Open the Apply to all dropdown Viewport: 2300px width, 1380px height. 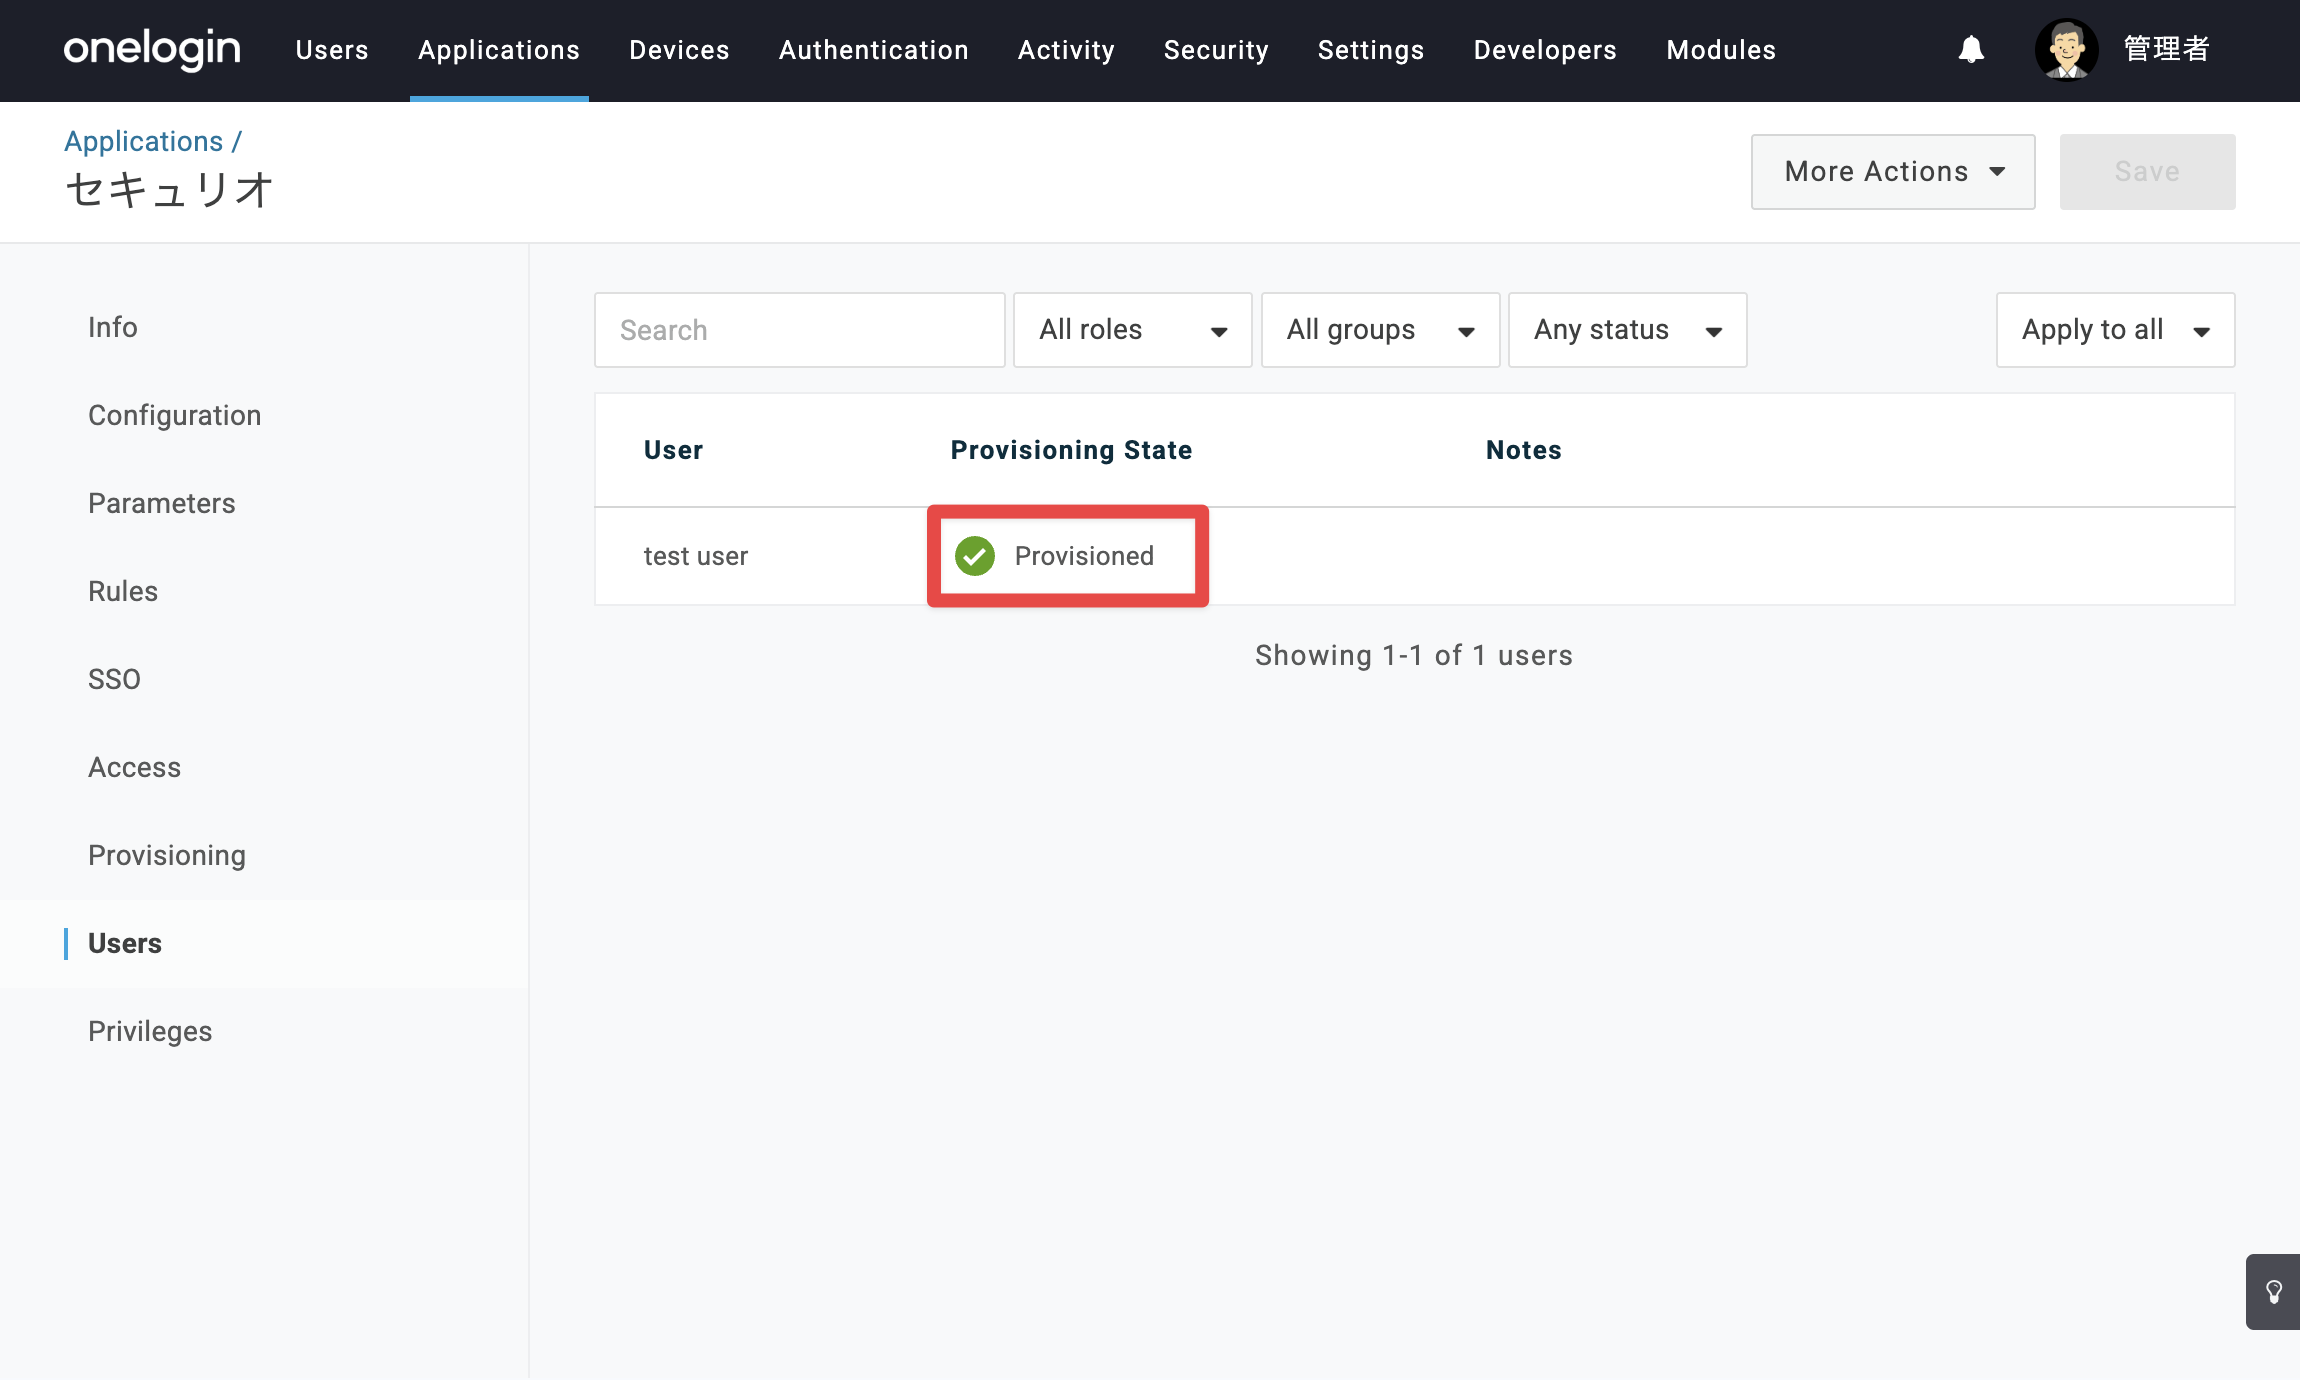(x=2115, y=330)
